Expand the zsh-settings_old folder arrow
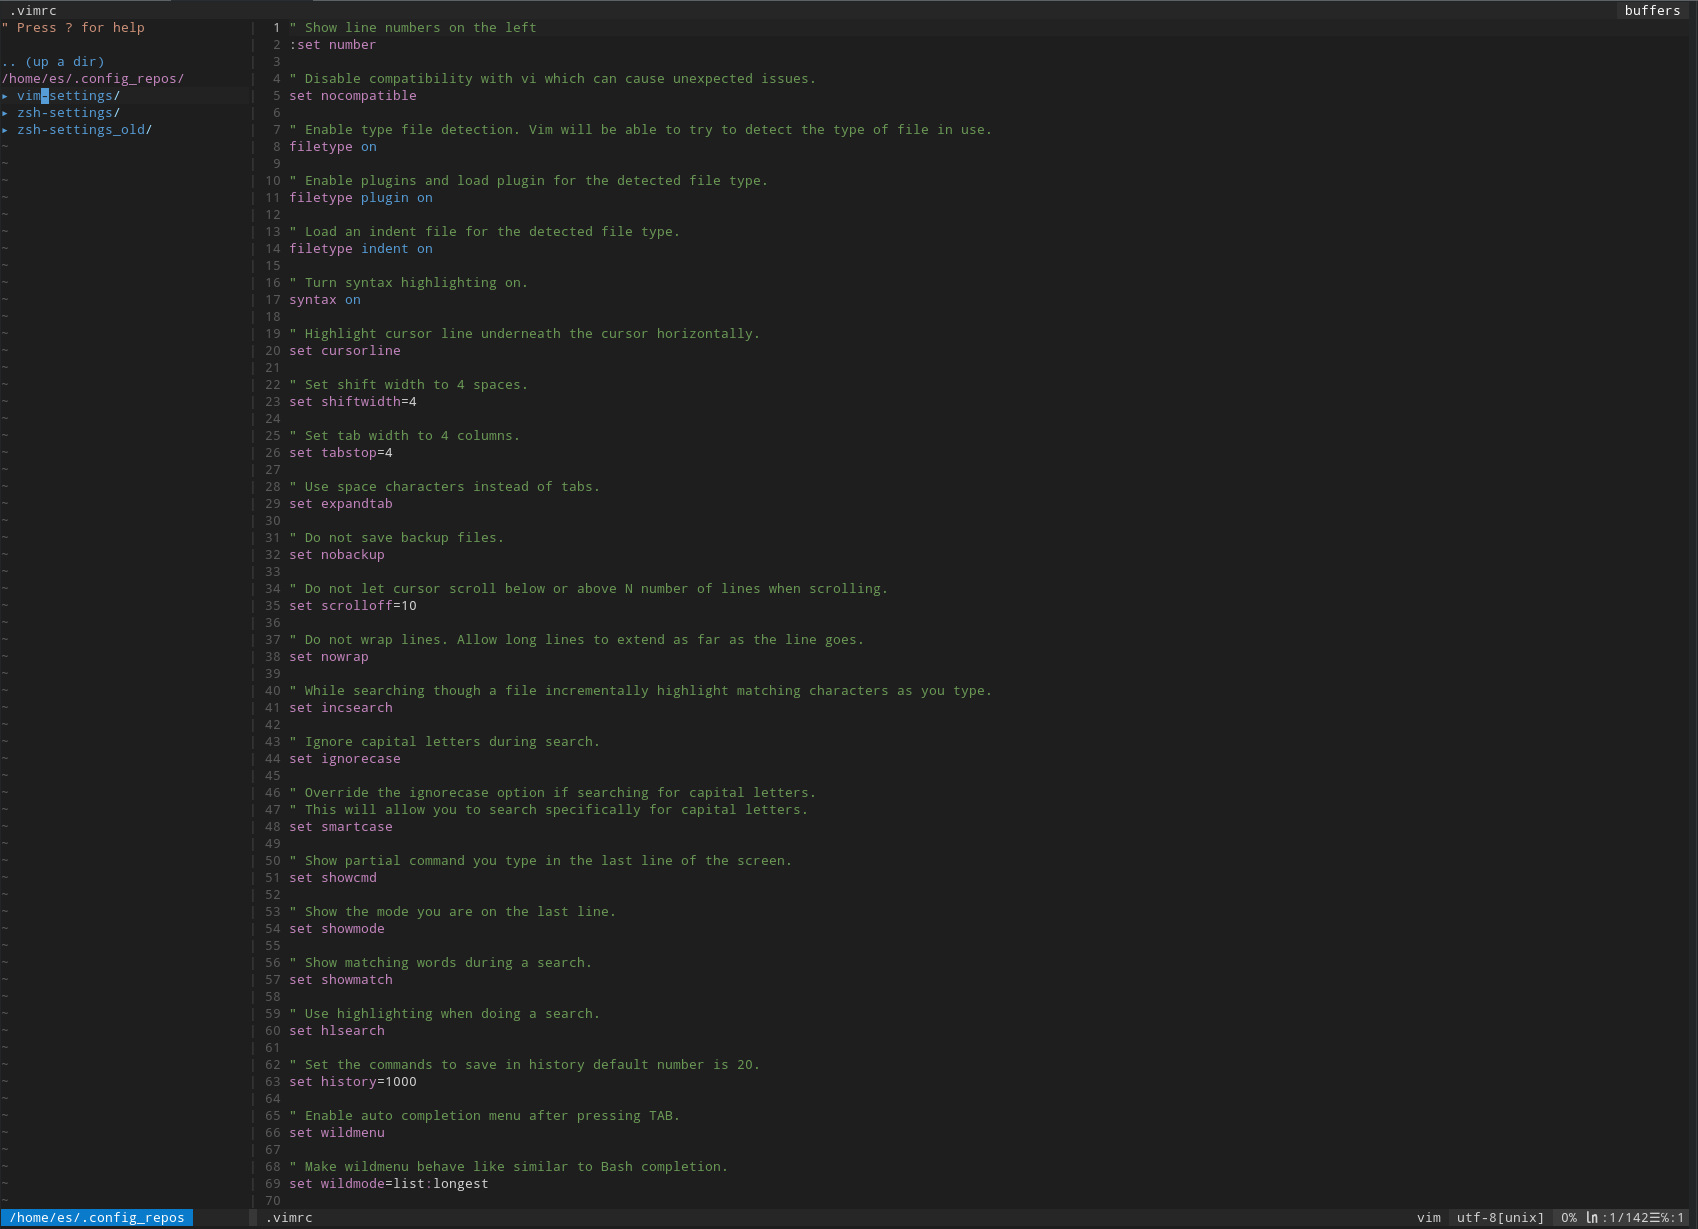Viewport: 1698px width, 1229px height. pyautogui.click(x=5, y=130)
